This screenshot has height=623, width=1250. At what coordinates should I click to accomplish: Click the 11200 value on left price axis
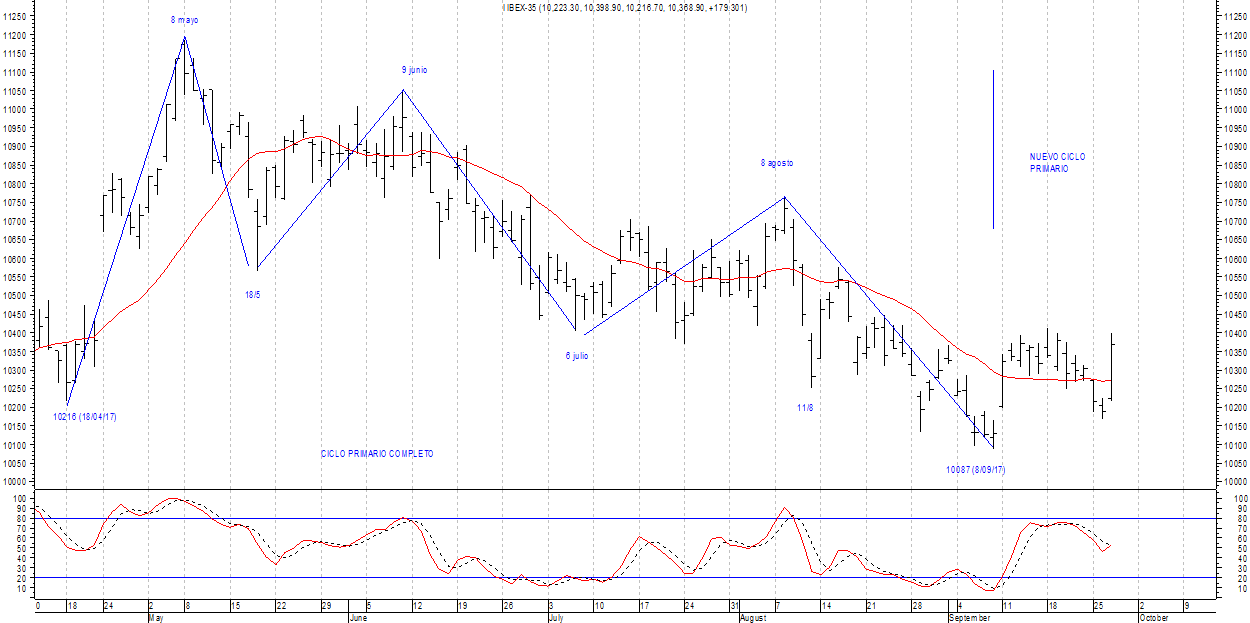17,35
